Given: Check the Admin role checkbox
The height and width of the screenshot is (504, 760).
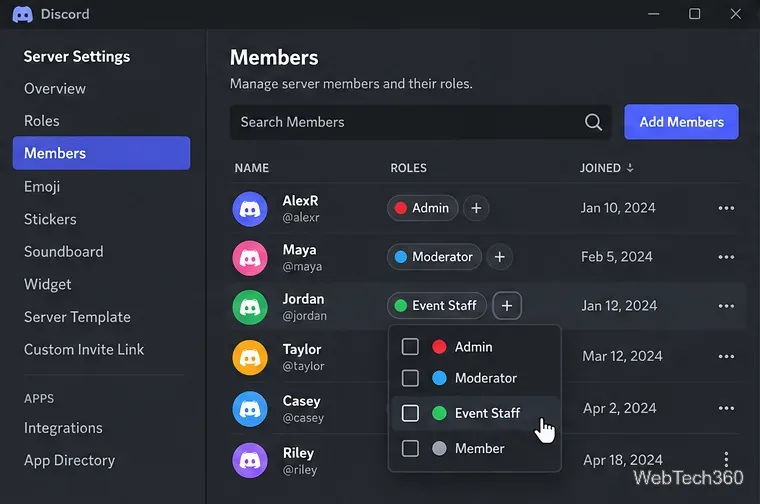Looking at the screenshot, I should tap(410, 346).
